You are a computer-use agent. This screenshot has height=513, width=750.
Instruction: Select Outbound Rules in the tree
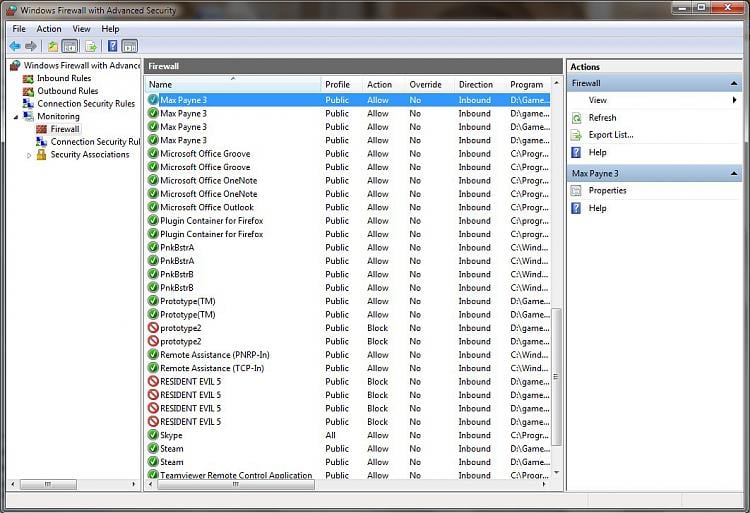[67, 91]
